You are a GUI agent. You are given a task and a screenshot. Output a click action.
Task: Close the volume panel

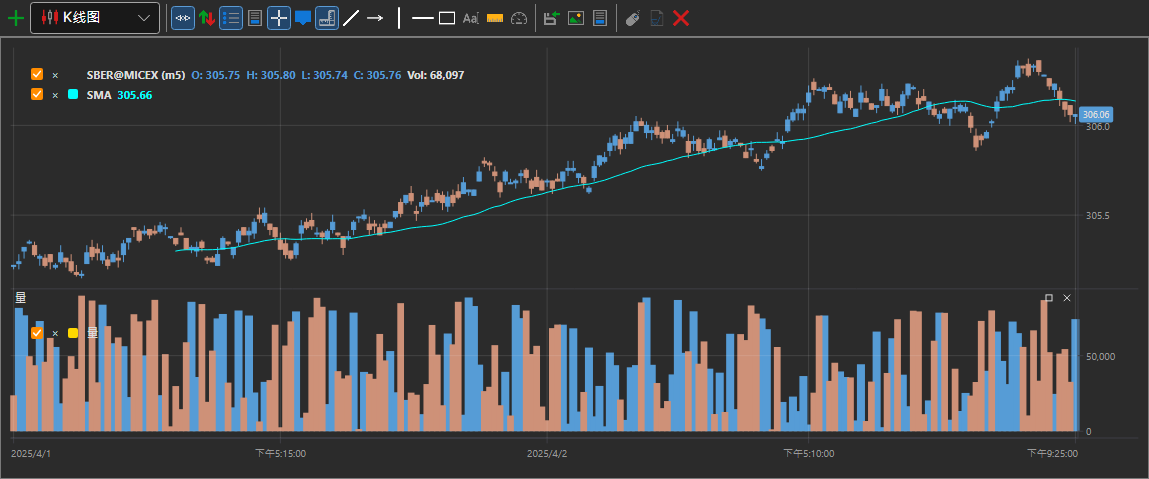1067,297
